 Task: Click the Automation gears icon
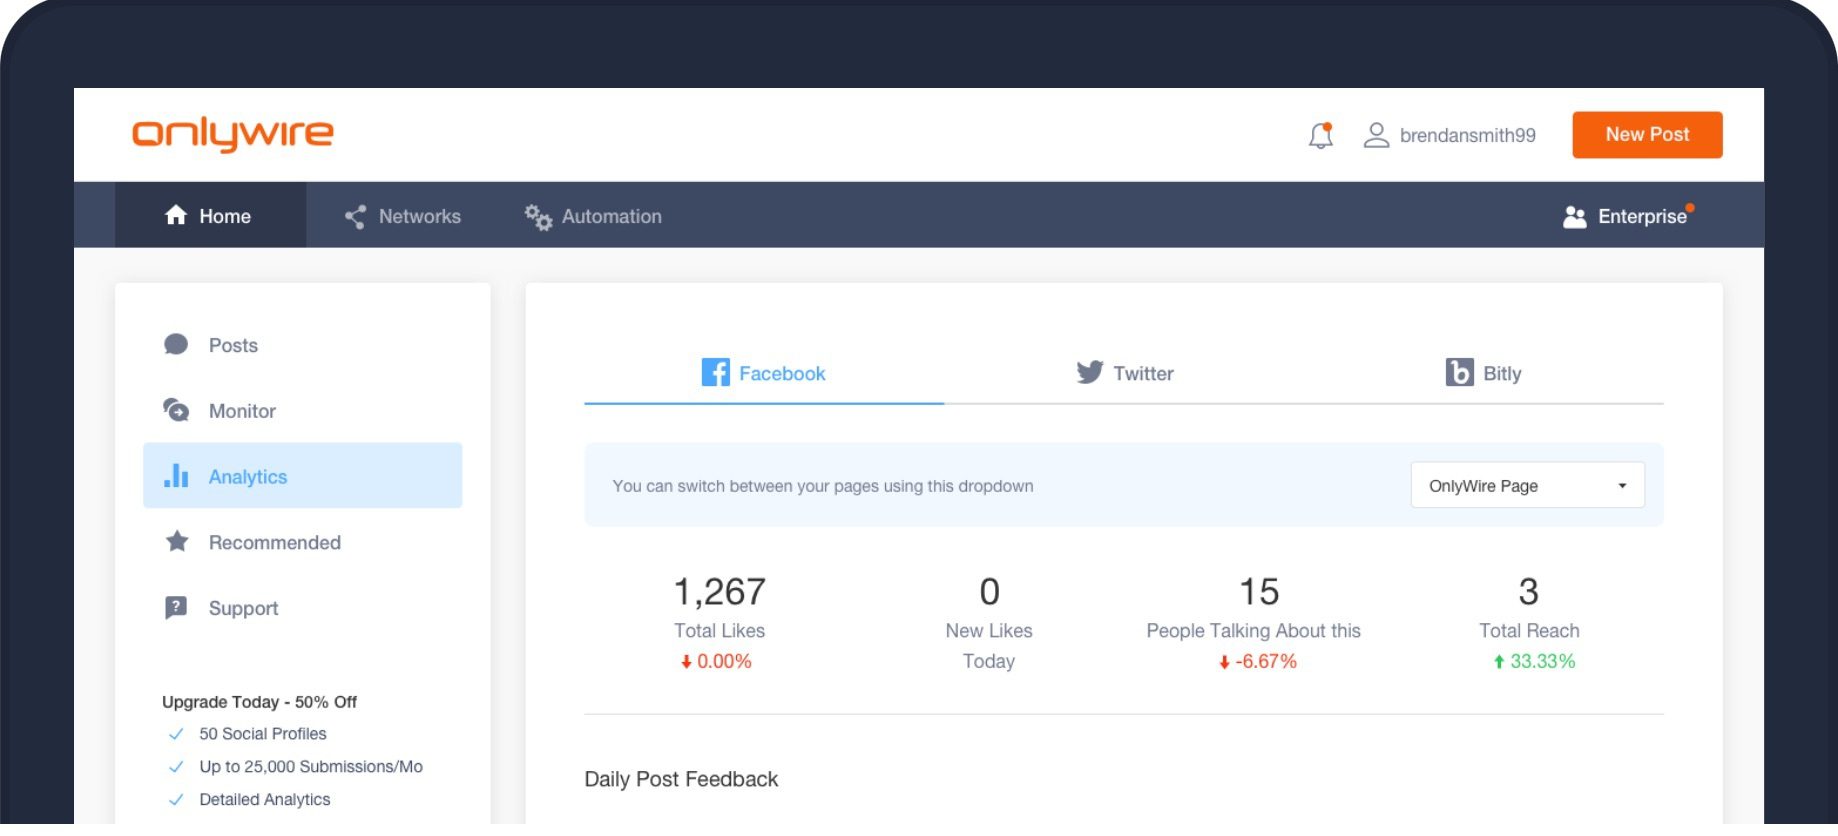[538, 217]
